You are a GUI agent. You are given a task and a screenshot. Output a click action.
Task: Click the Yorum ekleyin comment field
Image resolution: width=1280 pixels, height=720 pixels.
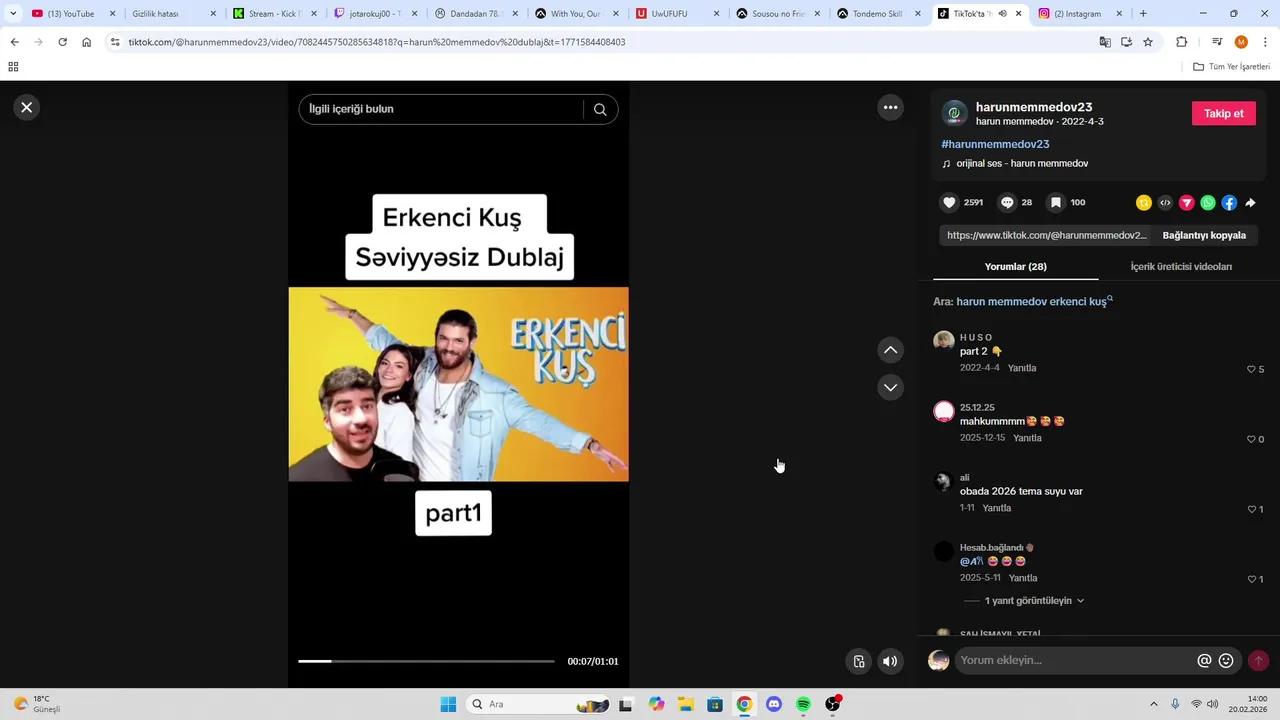coord(1075,660)
